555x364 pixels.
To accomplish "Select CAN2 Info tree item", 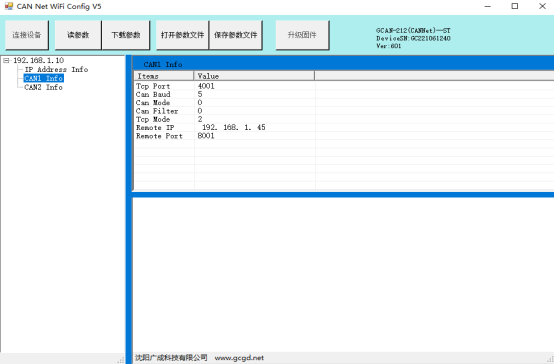I will click(44, 87).
